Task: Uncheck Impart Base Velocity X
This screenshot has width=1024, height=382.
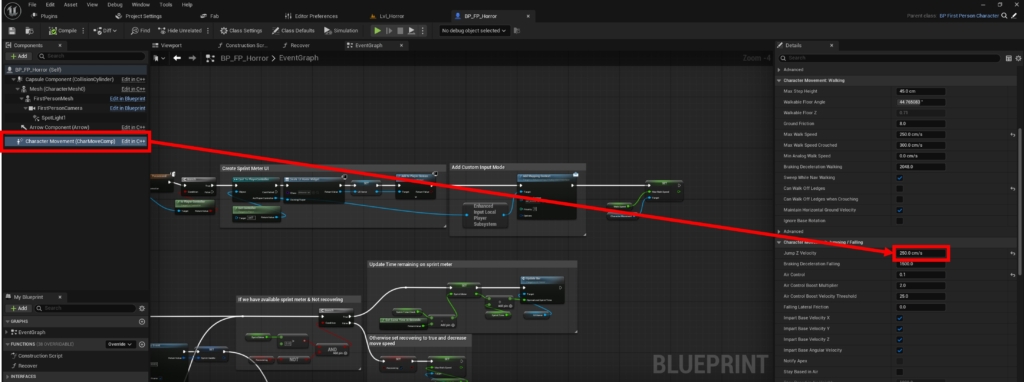Action: (x=899, y=318)
